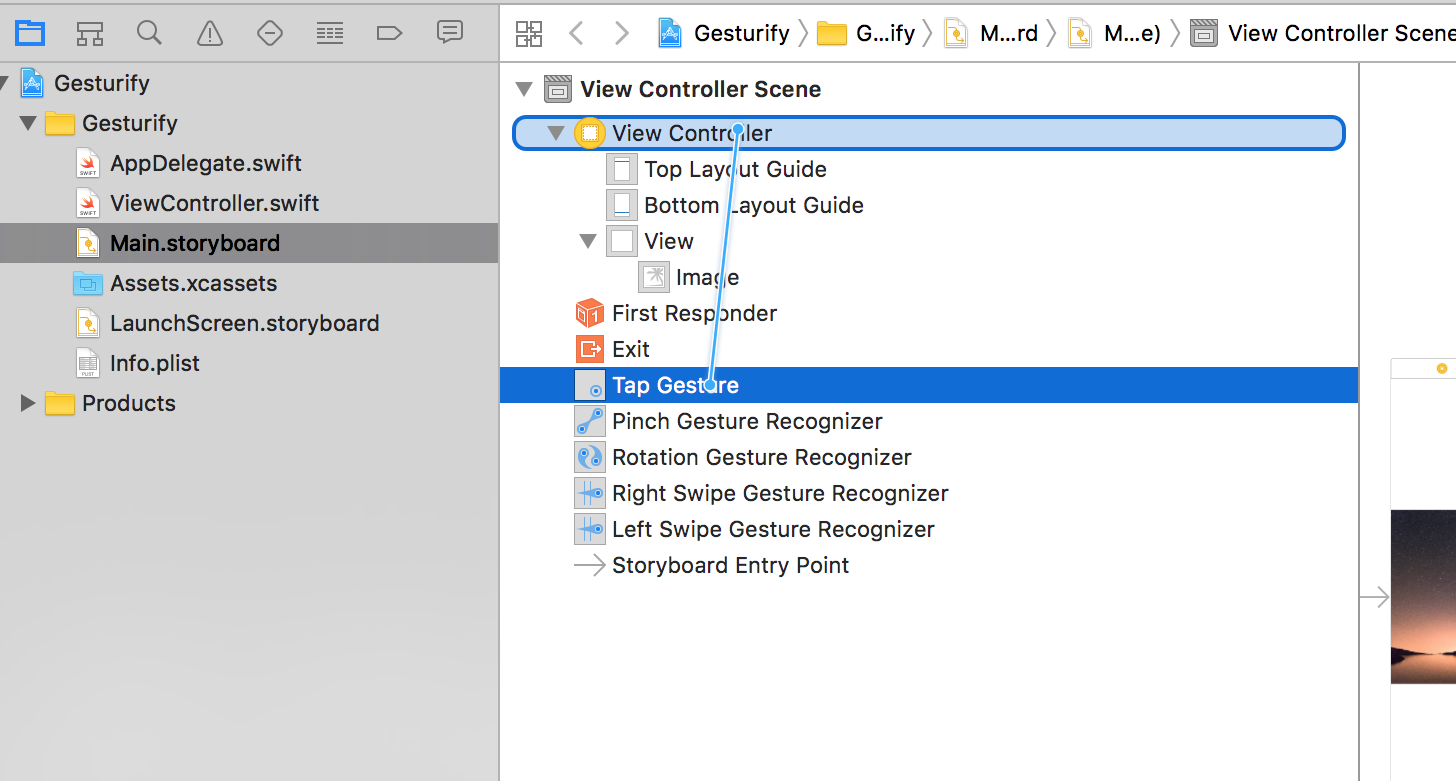Click the storyboard canvas image preview
This screenshot has width=1456, height=781.
(x=1423, y=596)
